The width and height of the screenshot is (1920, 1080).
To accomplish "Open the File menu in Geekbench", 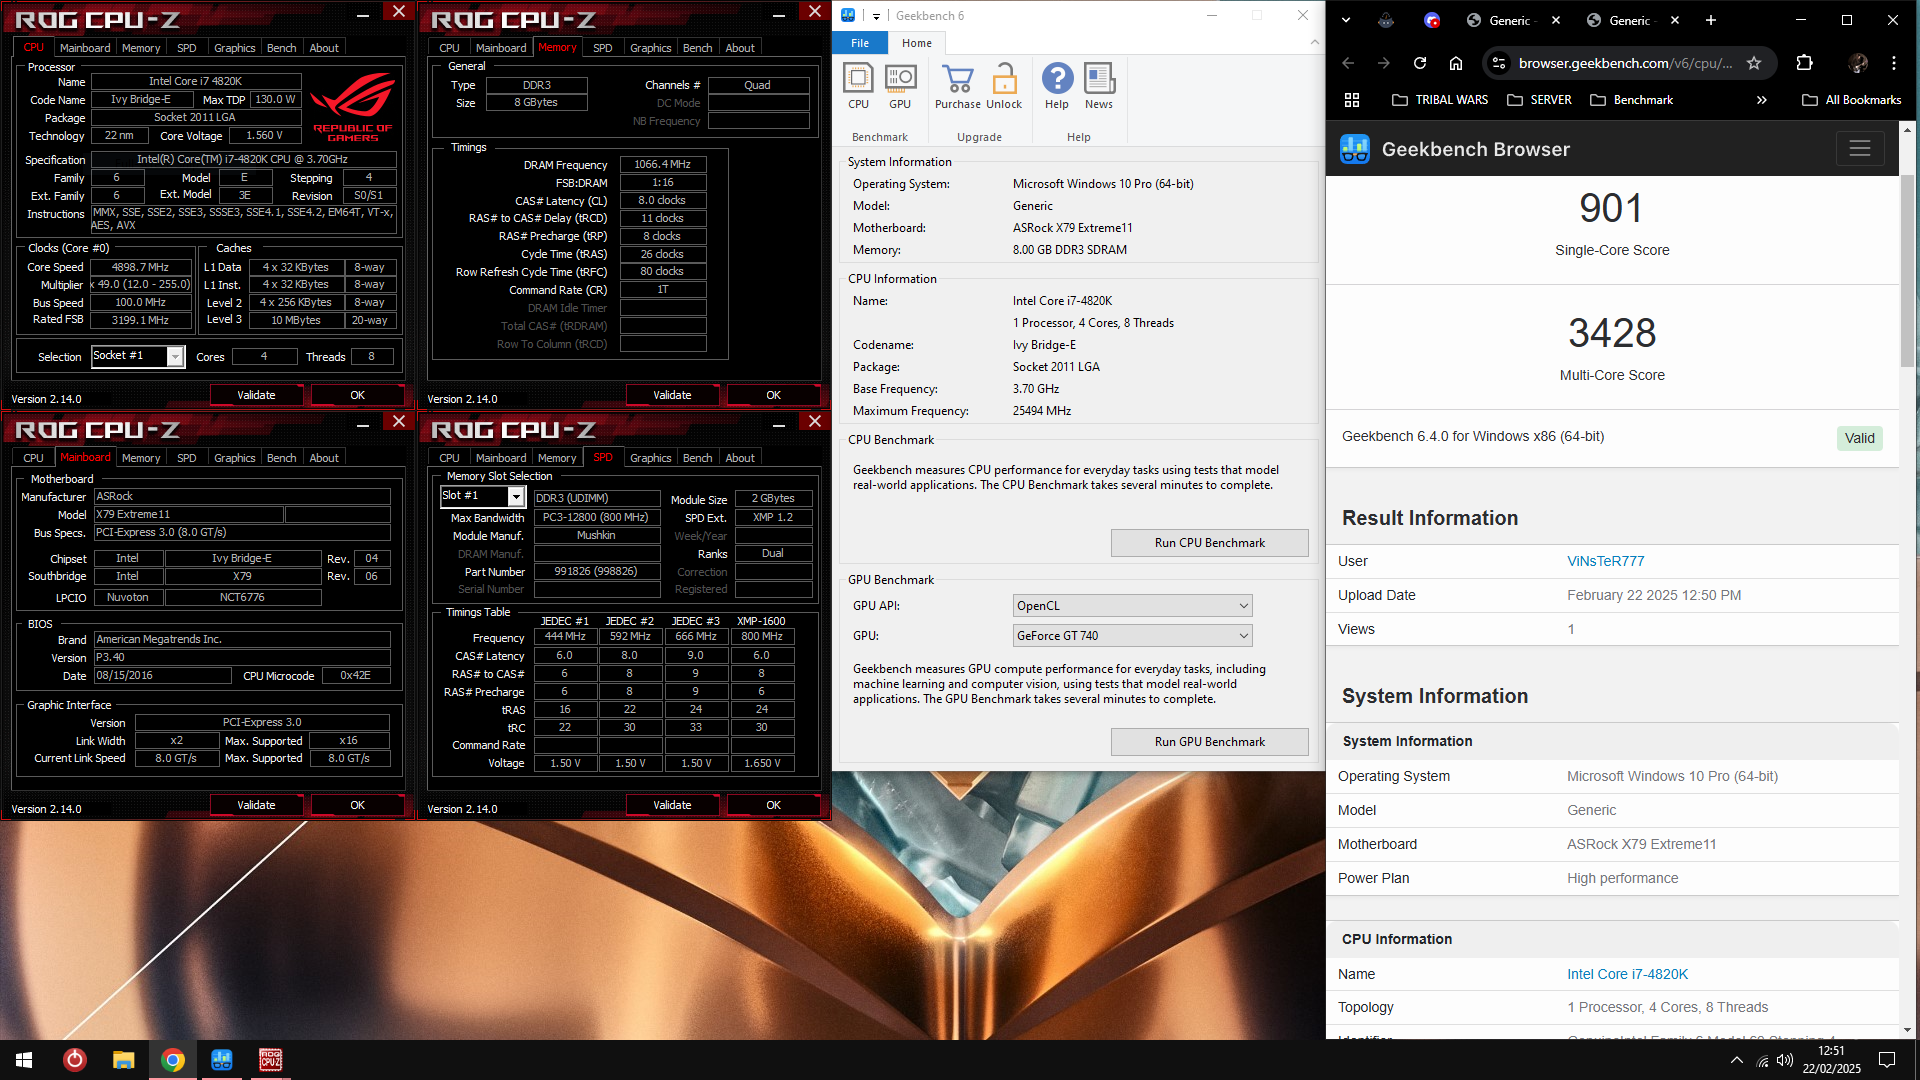I will [860, 43].
